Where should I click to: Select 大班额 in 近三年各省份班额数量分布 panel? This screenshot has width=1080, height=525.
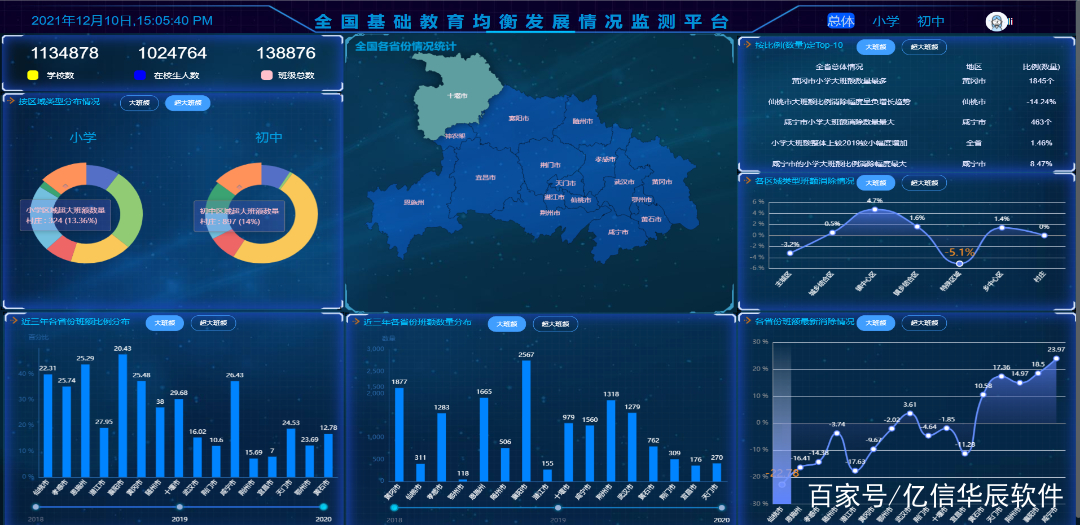(508, 324)
